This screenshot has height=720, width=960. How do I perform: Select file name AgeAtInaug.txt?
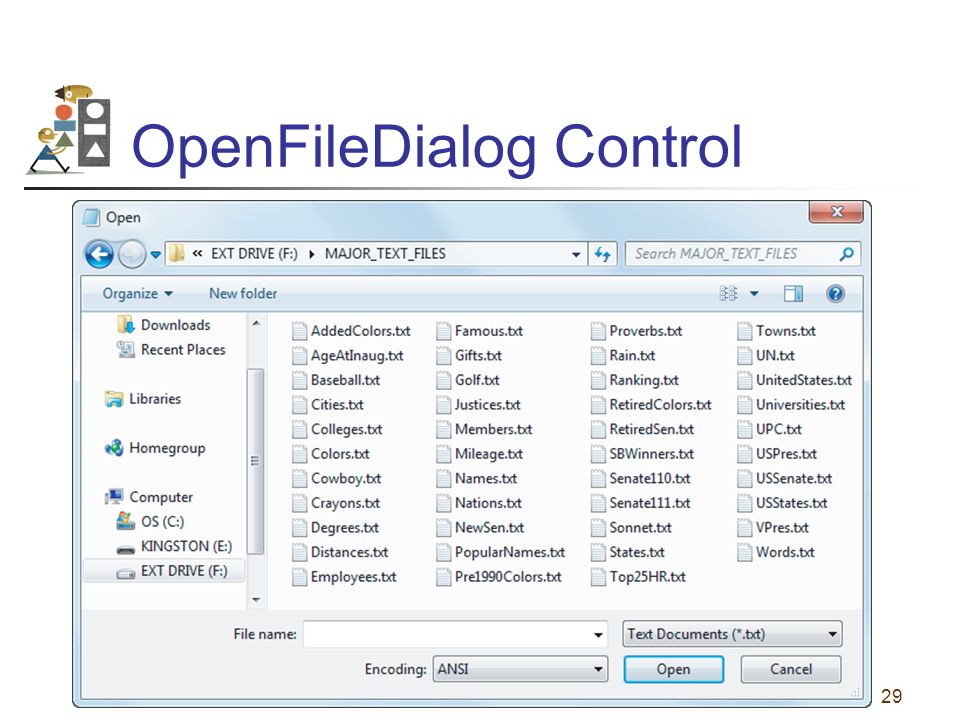(x=357, y=356)
